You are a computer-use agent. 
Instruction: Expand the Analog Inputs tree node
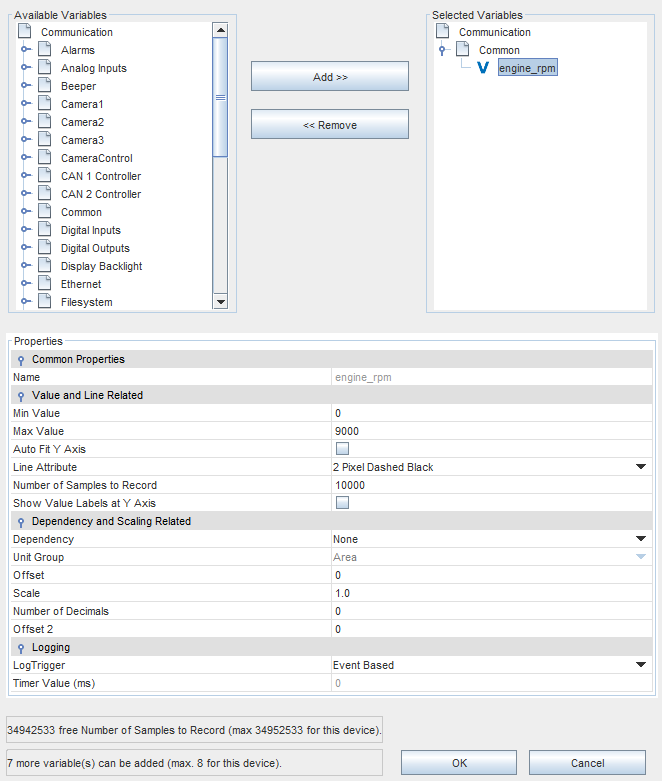tap(25, 67)
